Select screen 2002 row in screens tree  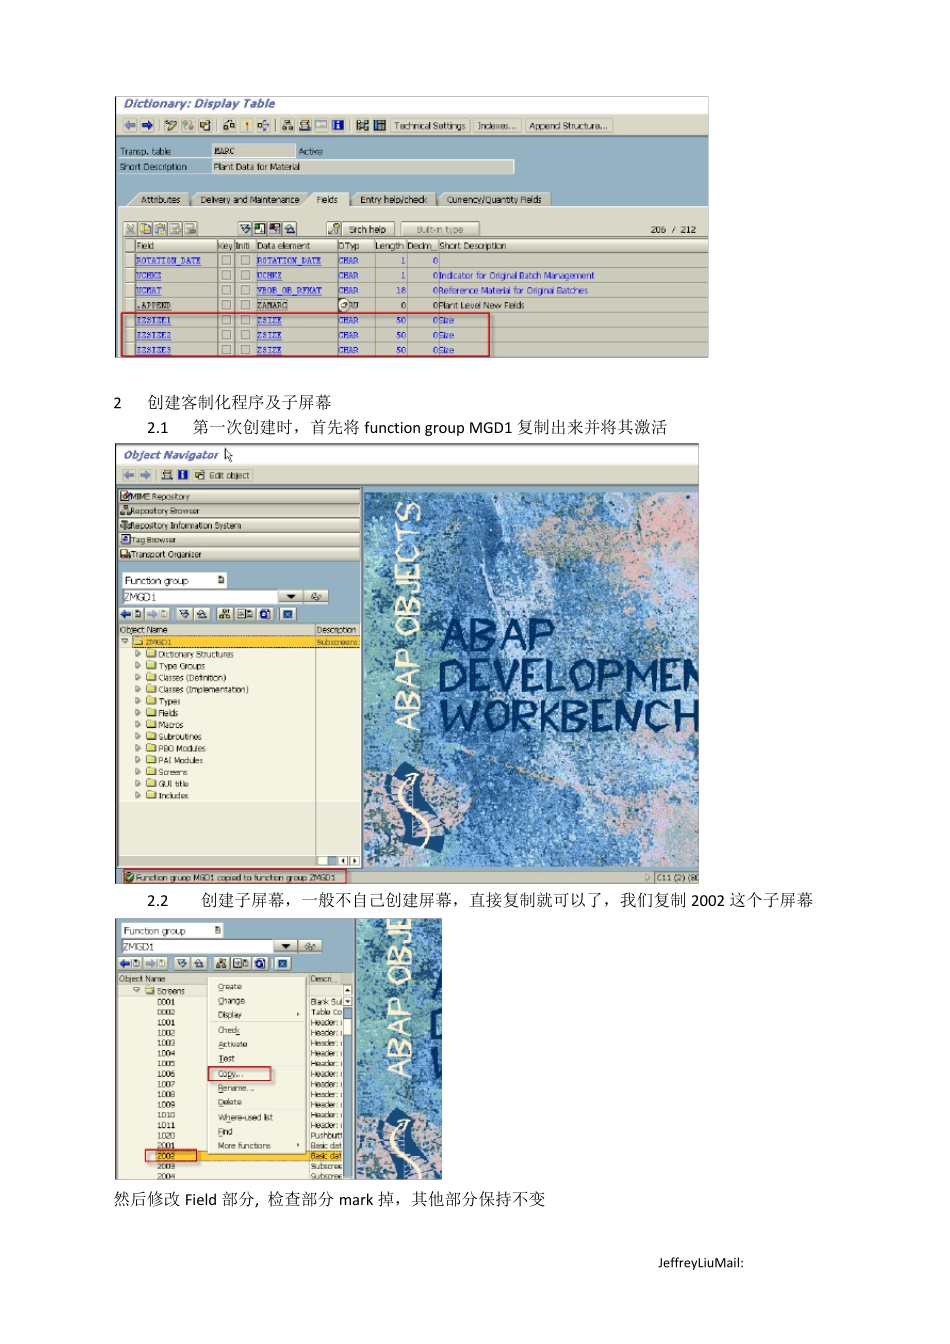click(x=229, y=1156)
